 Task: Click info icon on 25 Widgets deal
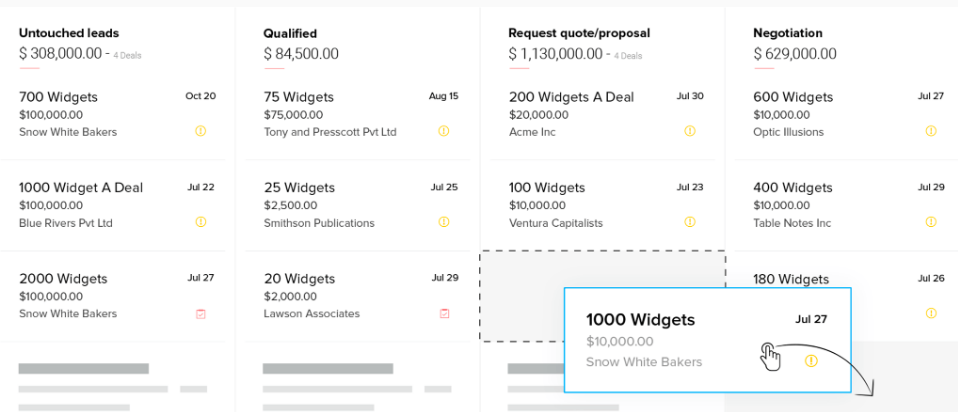coord(444,222)
